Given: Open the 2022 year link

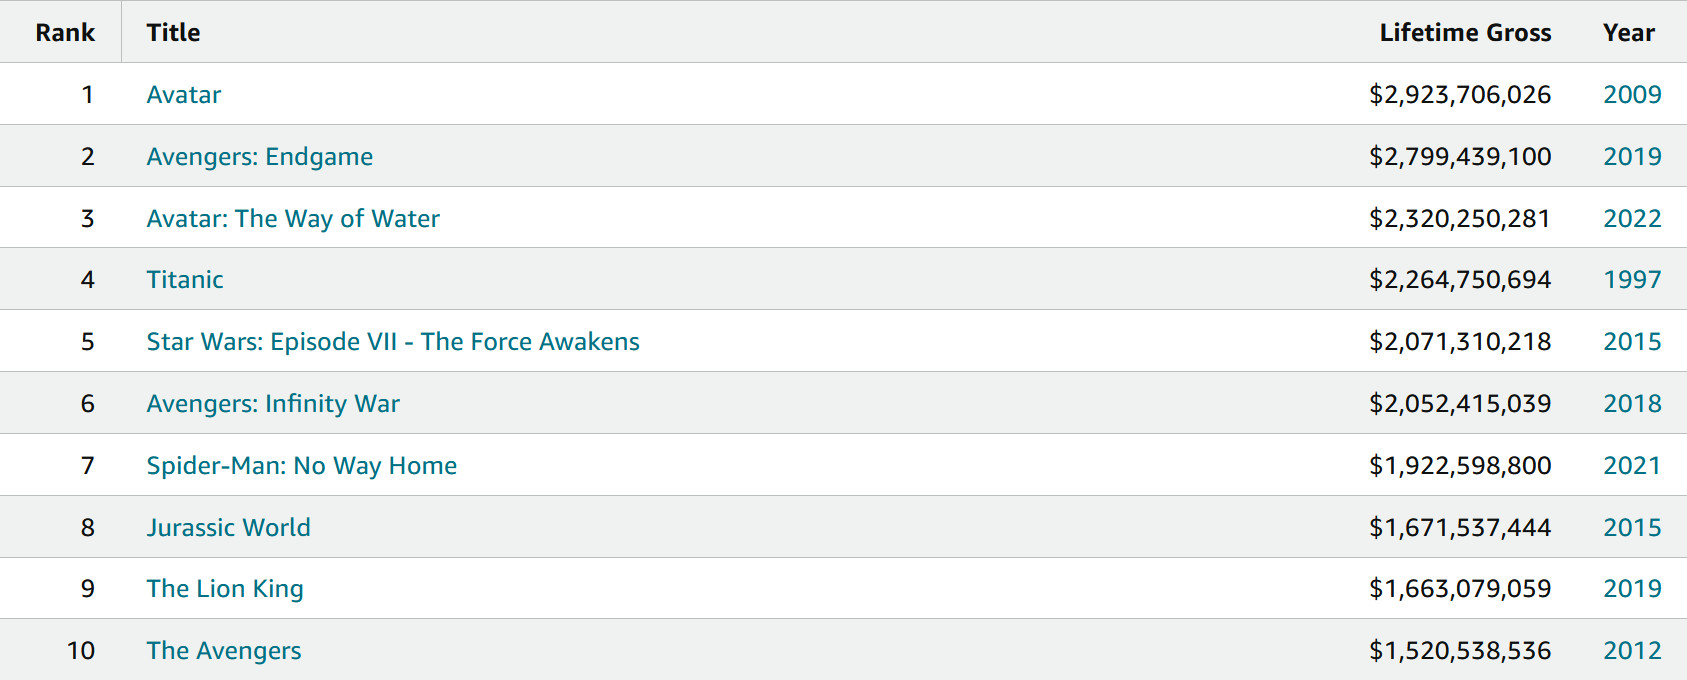Looking at the screenshot, I should (1632, 219).
